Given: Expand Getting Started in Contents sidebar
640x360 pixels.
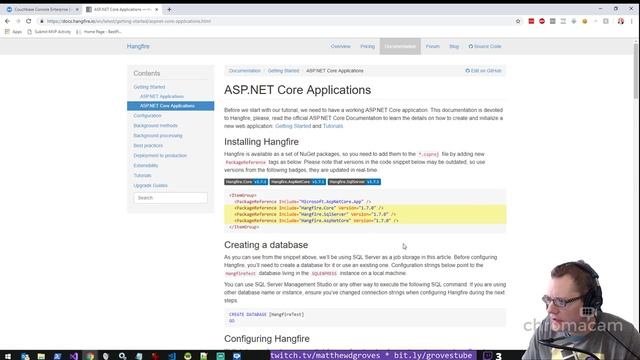Looking at the screenshot, I should (x=149, y=87).
